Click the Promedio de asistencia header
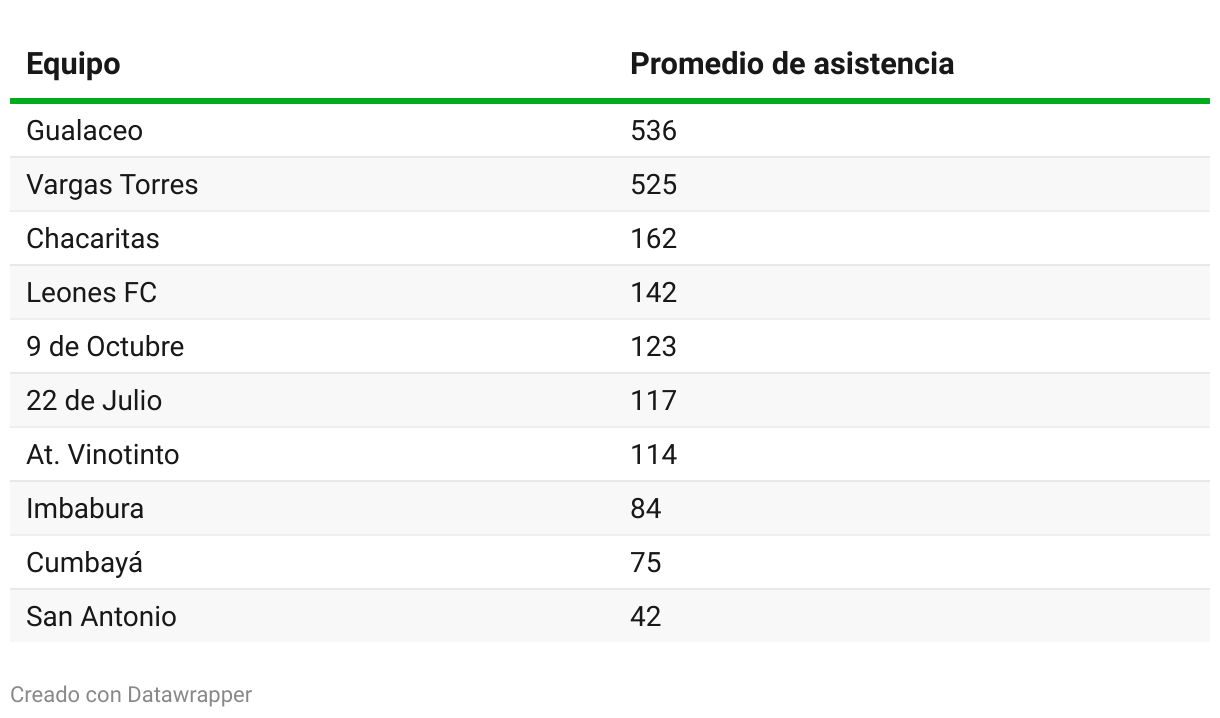1220x718 pixels. tap(792, 64)
